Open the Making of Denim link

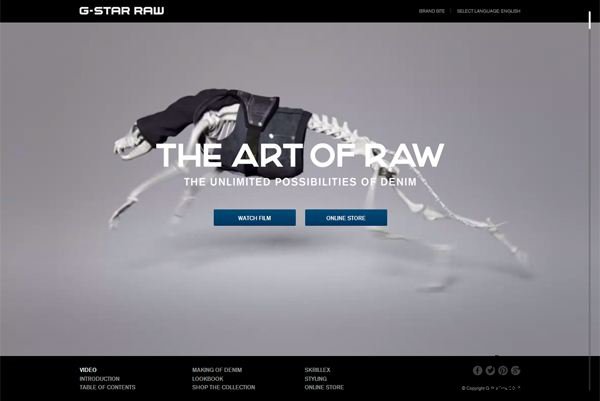pos(217,370)
